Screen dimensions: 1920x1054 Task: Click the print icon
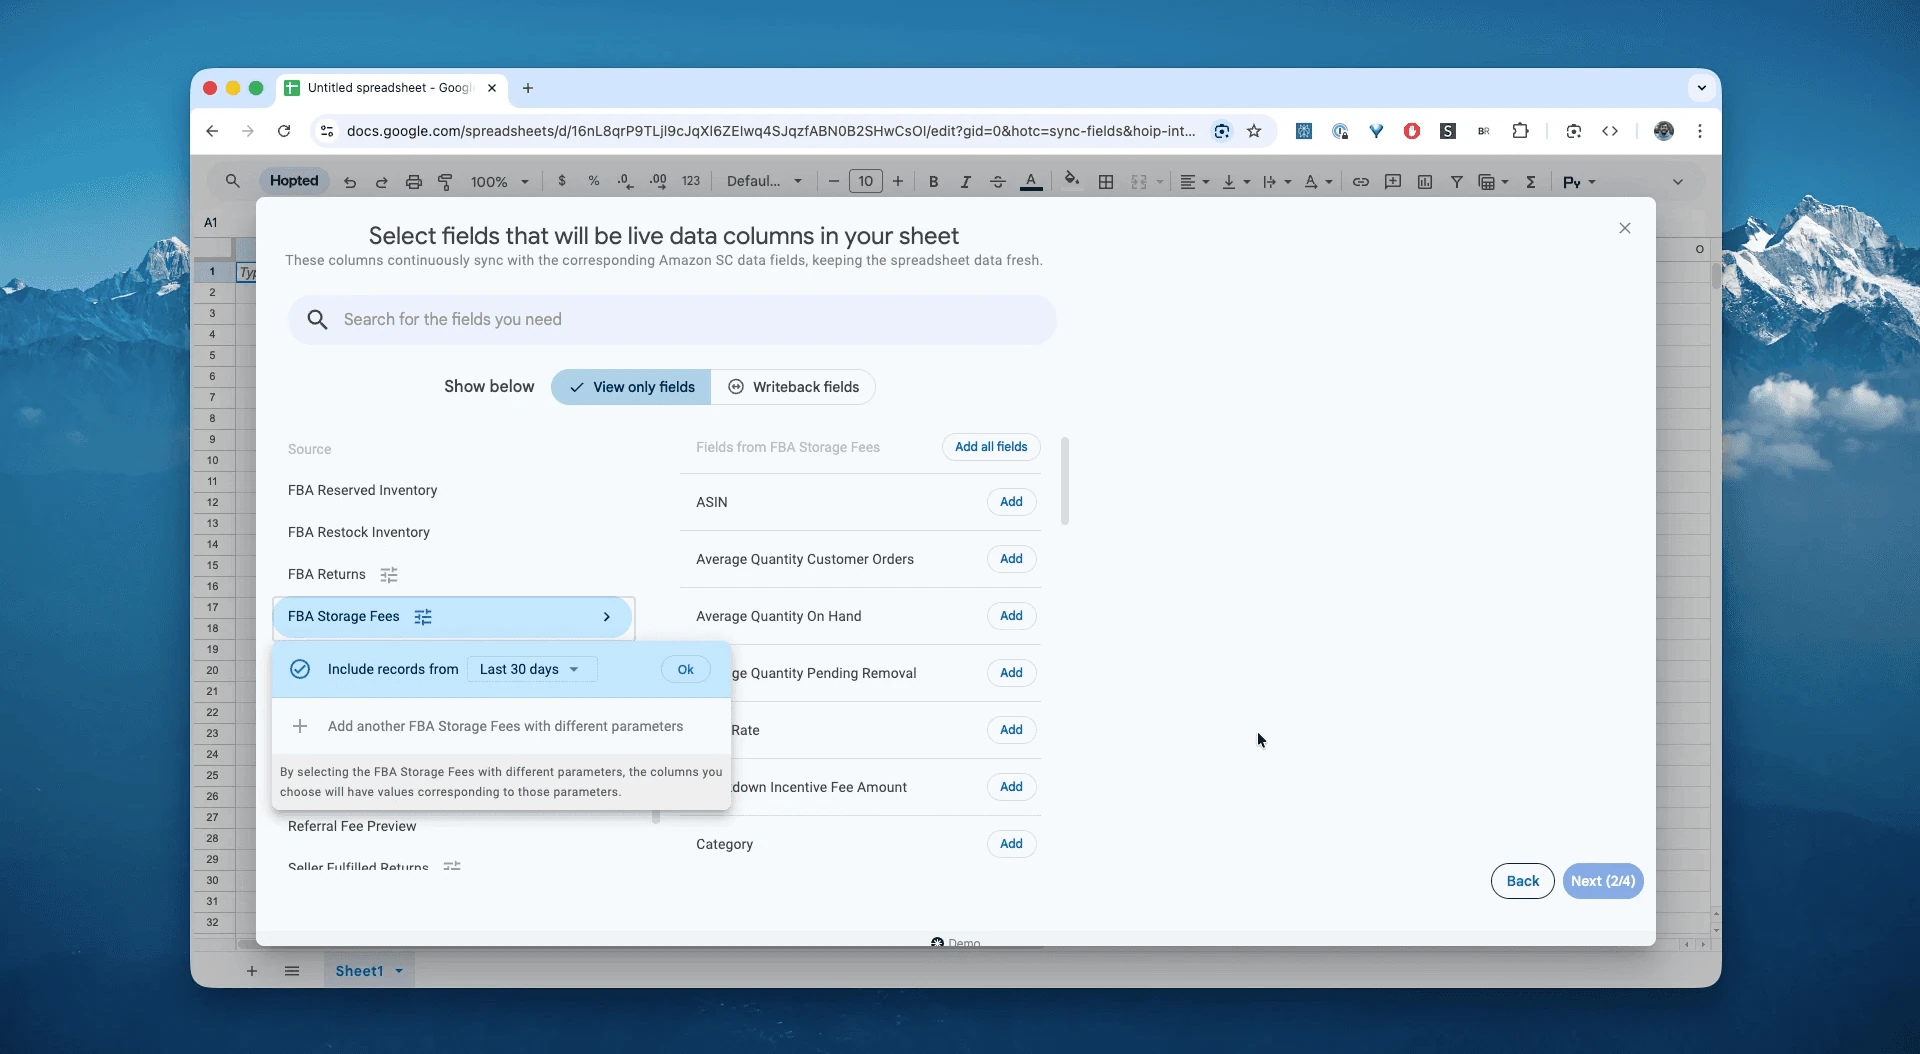413,182
